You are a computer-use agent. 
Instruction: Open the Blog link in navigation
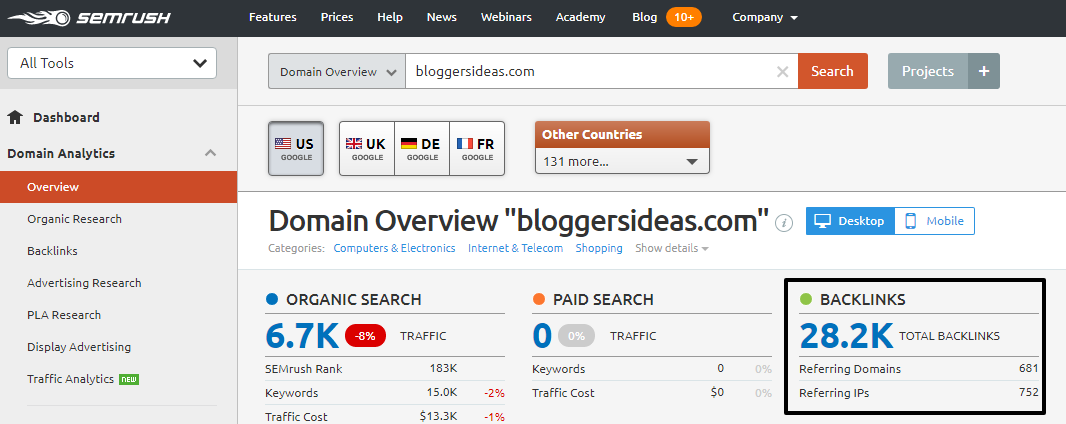pyautogui.click(x=644, y=18)
